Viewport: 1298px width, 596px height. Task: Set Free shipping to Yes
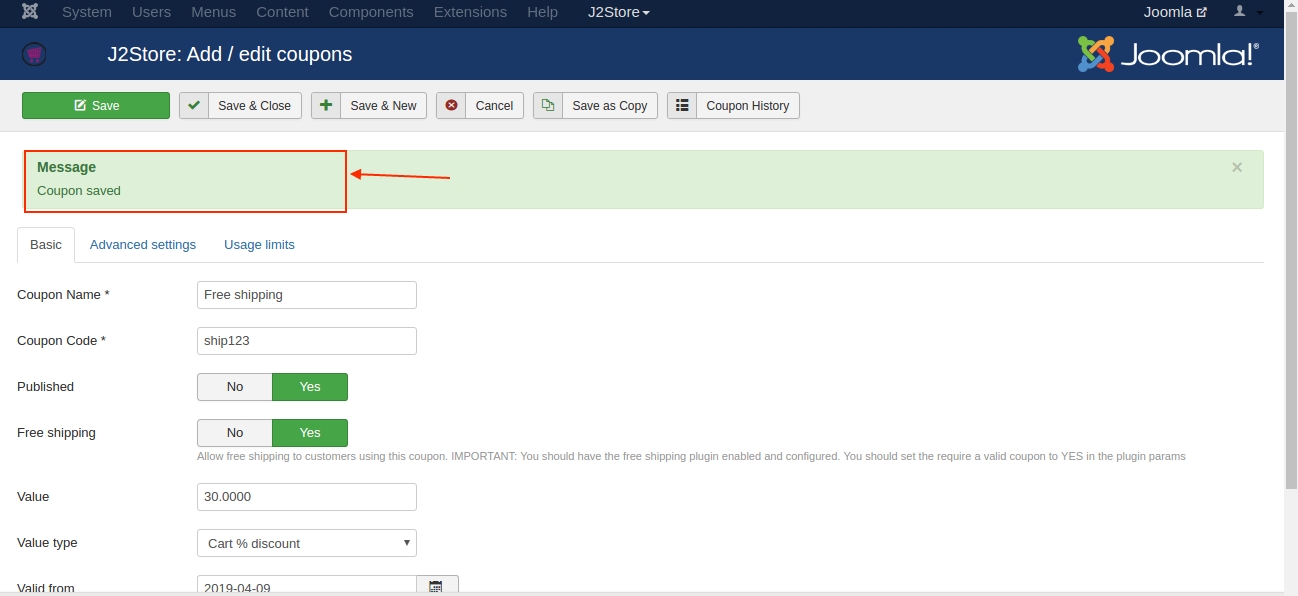[x=310, y=433]
